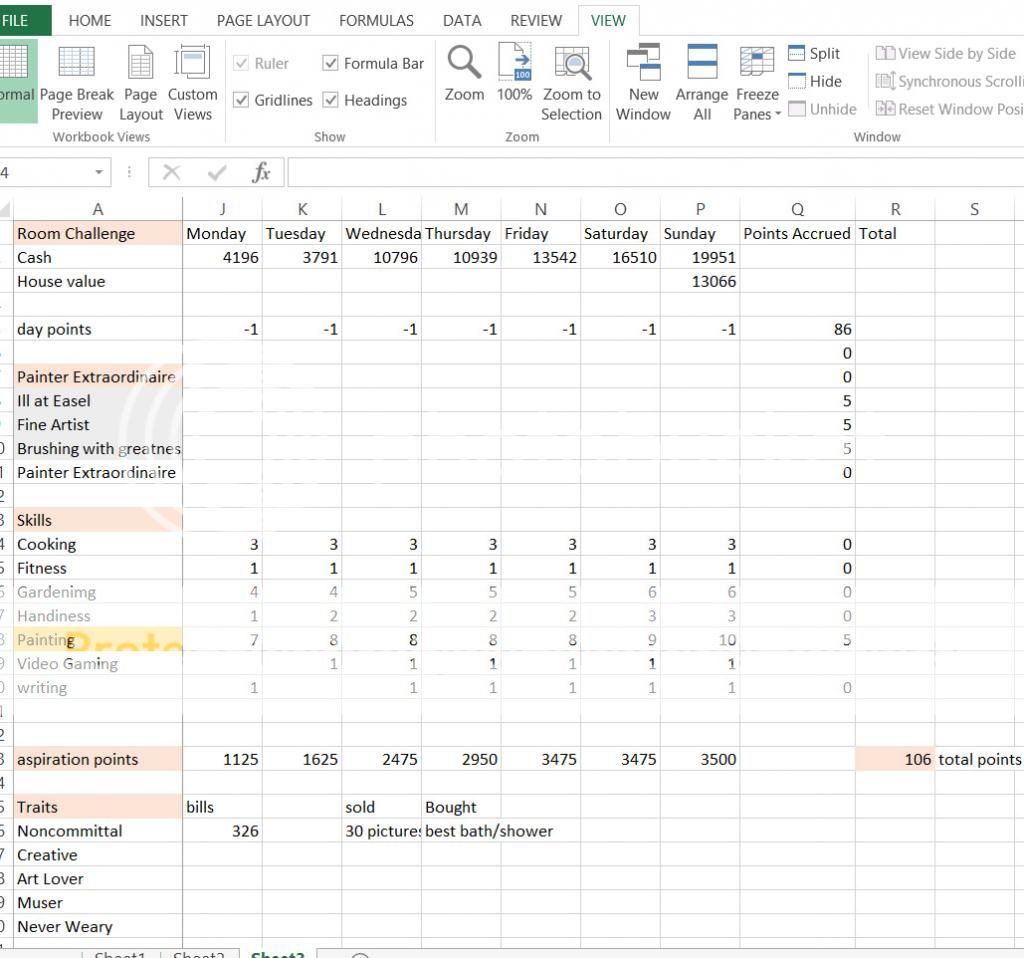
Task: Select the column Q header
Action: (x=797, y=209)
